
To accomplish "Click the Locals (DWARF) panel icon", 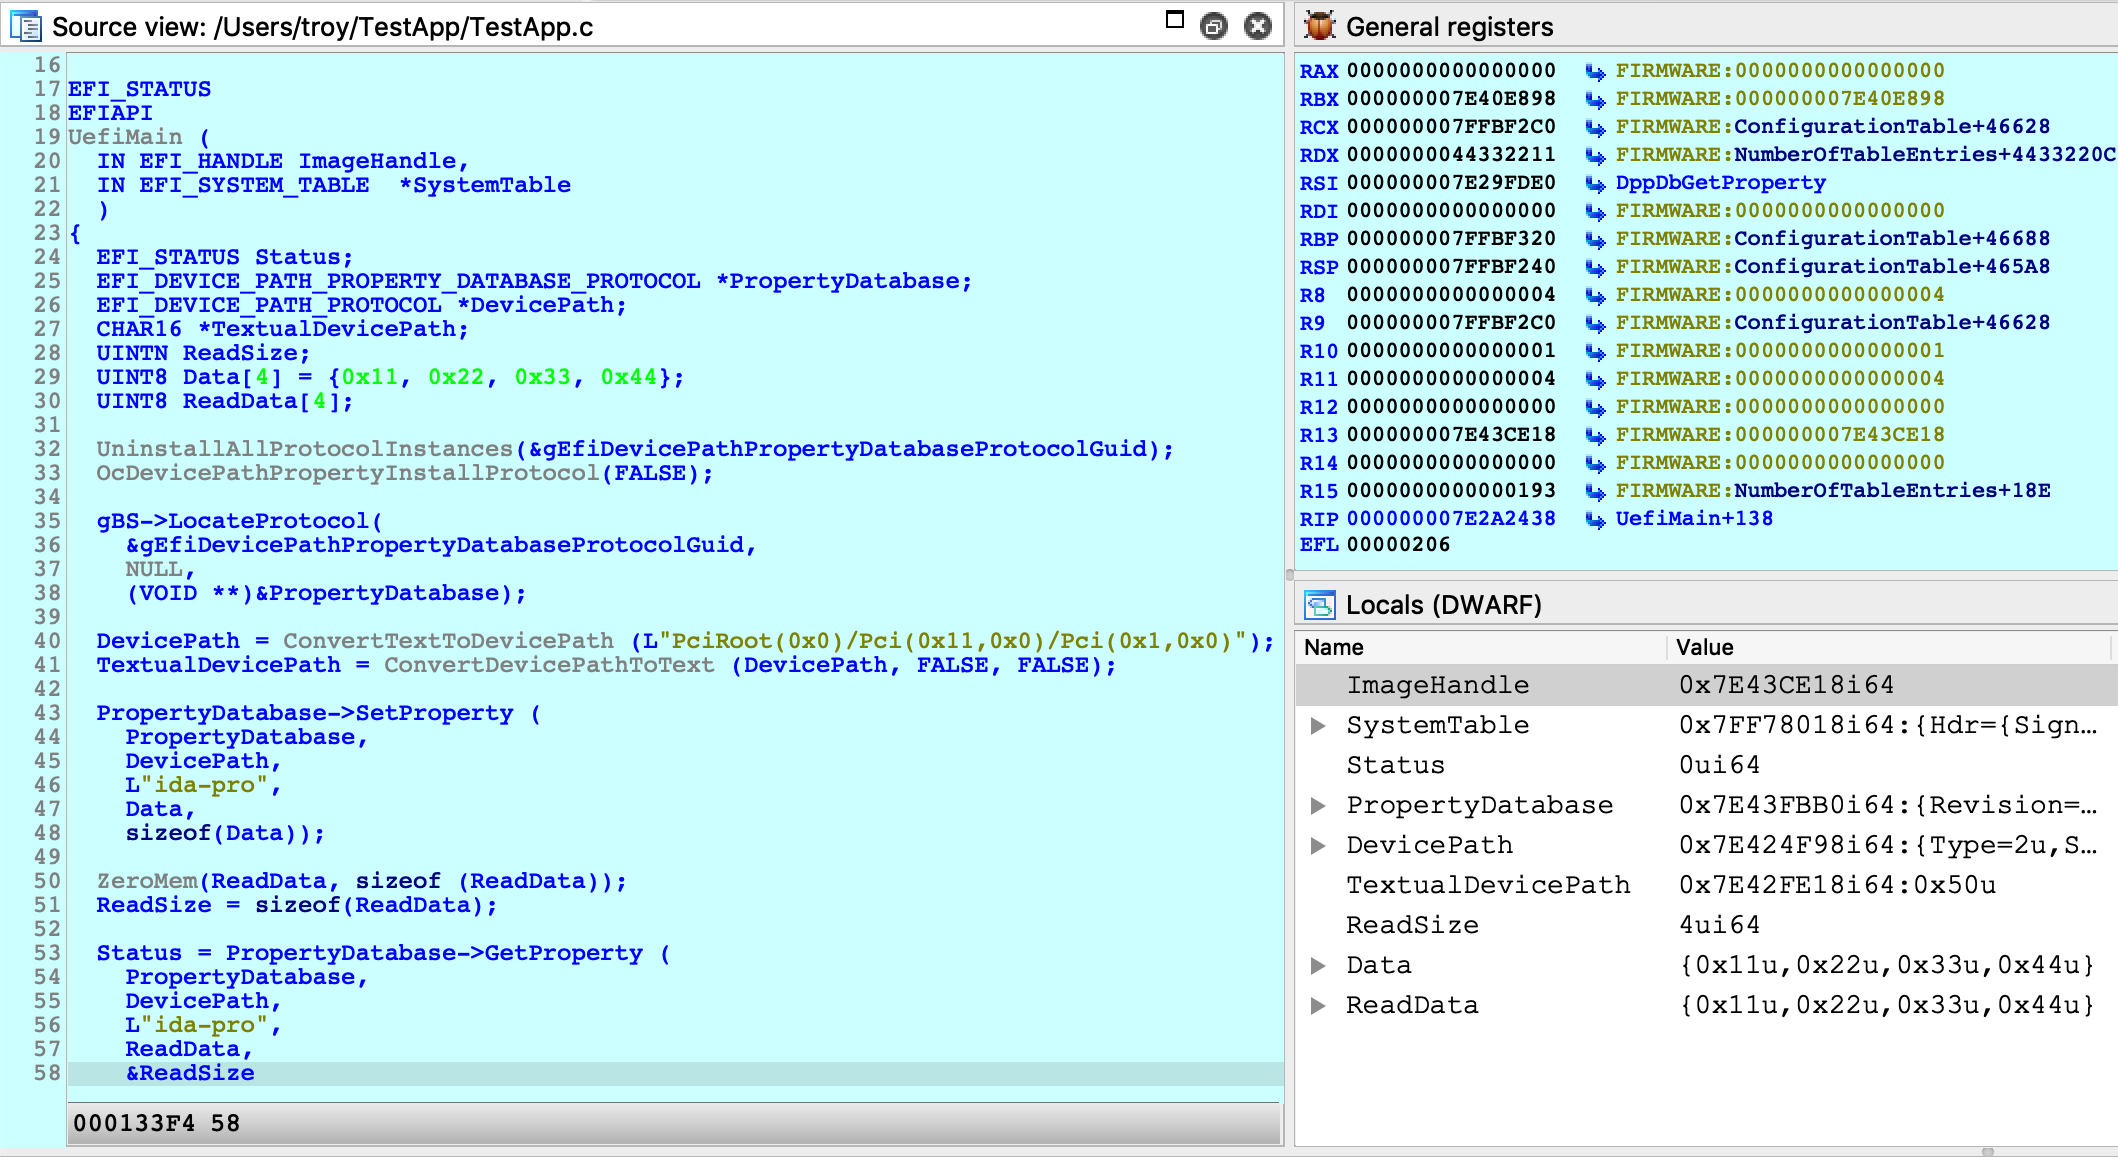I will click(x=1319, y=605).
